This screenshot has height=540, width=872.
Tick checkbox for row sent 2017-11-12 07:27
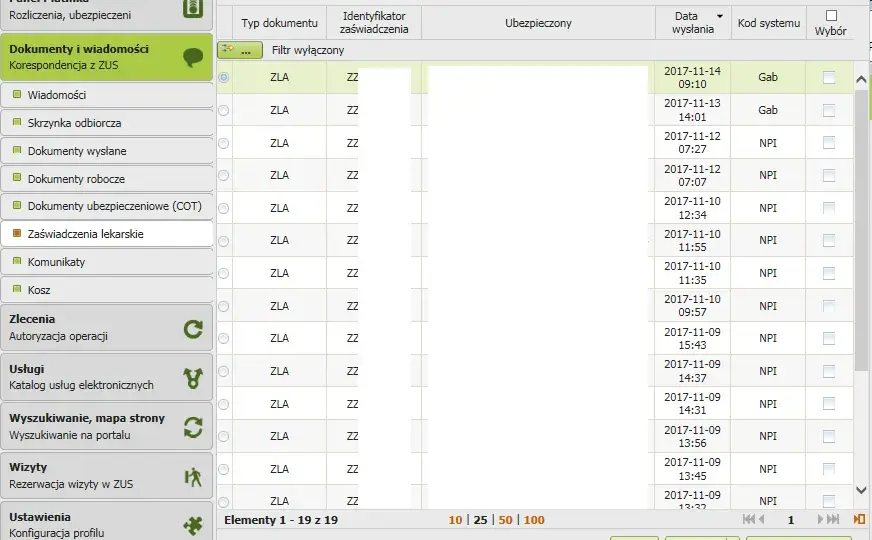point(829,143)
